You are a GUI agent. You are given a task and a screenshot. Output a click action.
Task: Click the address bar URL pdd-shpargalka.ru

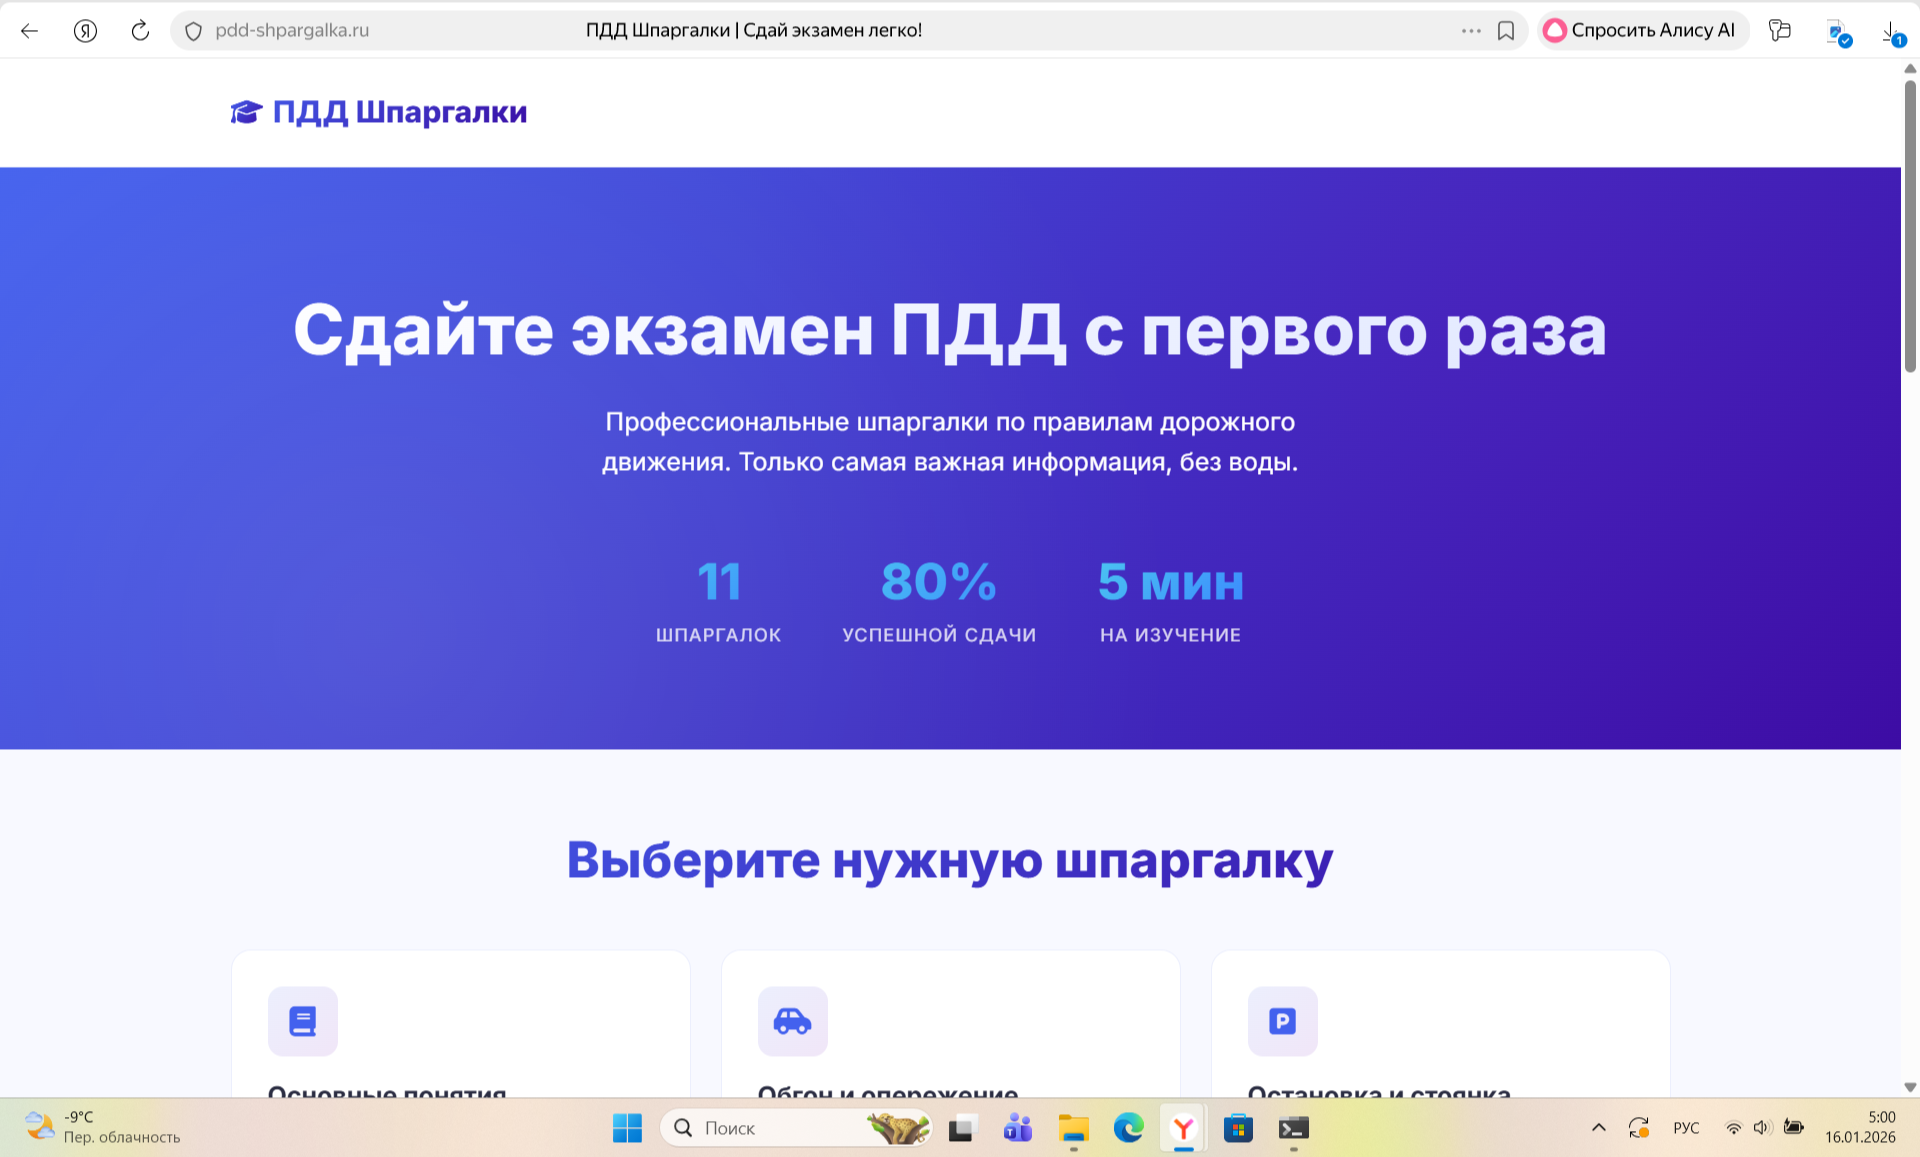292,31
